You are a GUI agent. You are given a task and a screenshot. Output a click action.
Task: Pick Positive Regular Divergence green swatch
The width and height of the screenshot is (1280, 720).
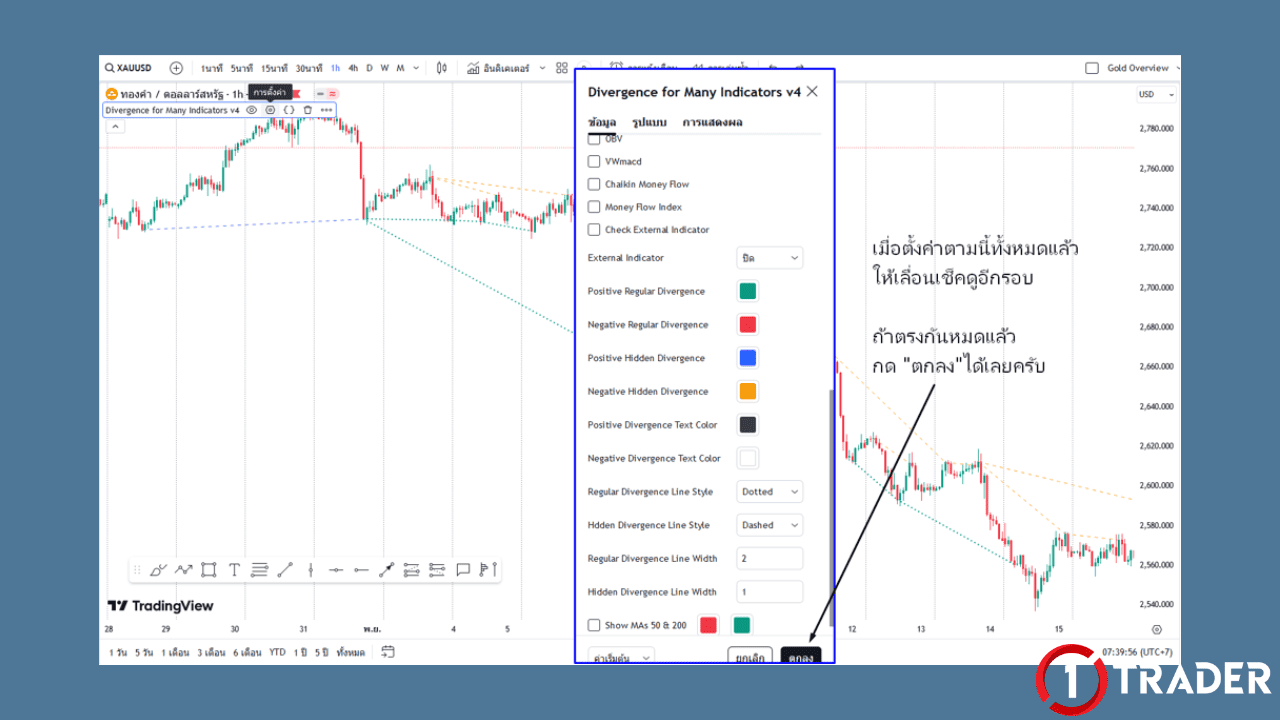747,291
